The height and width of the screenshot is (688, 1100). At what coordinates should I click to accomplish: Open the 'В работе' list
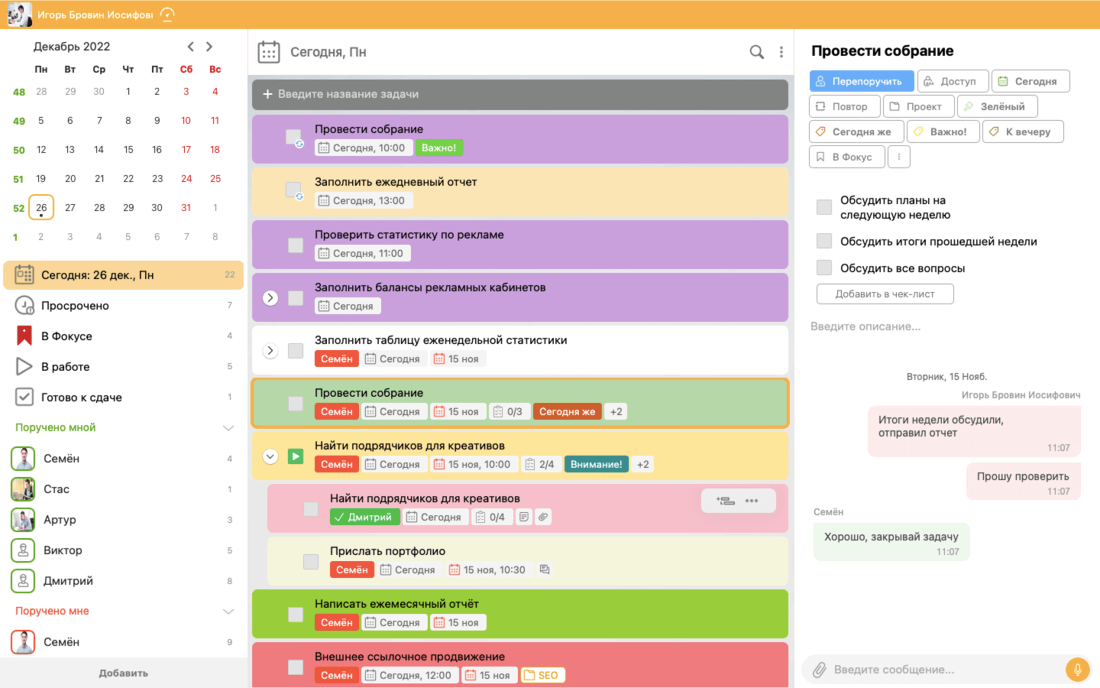(123, 367)
